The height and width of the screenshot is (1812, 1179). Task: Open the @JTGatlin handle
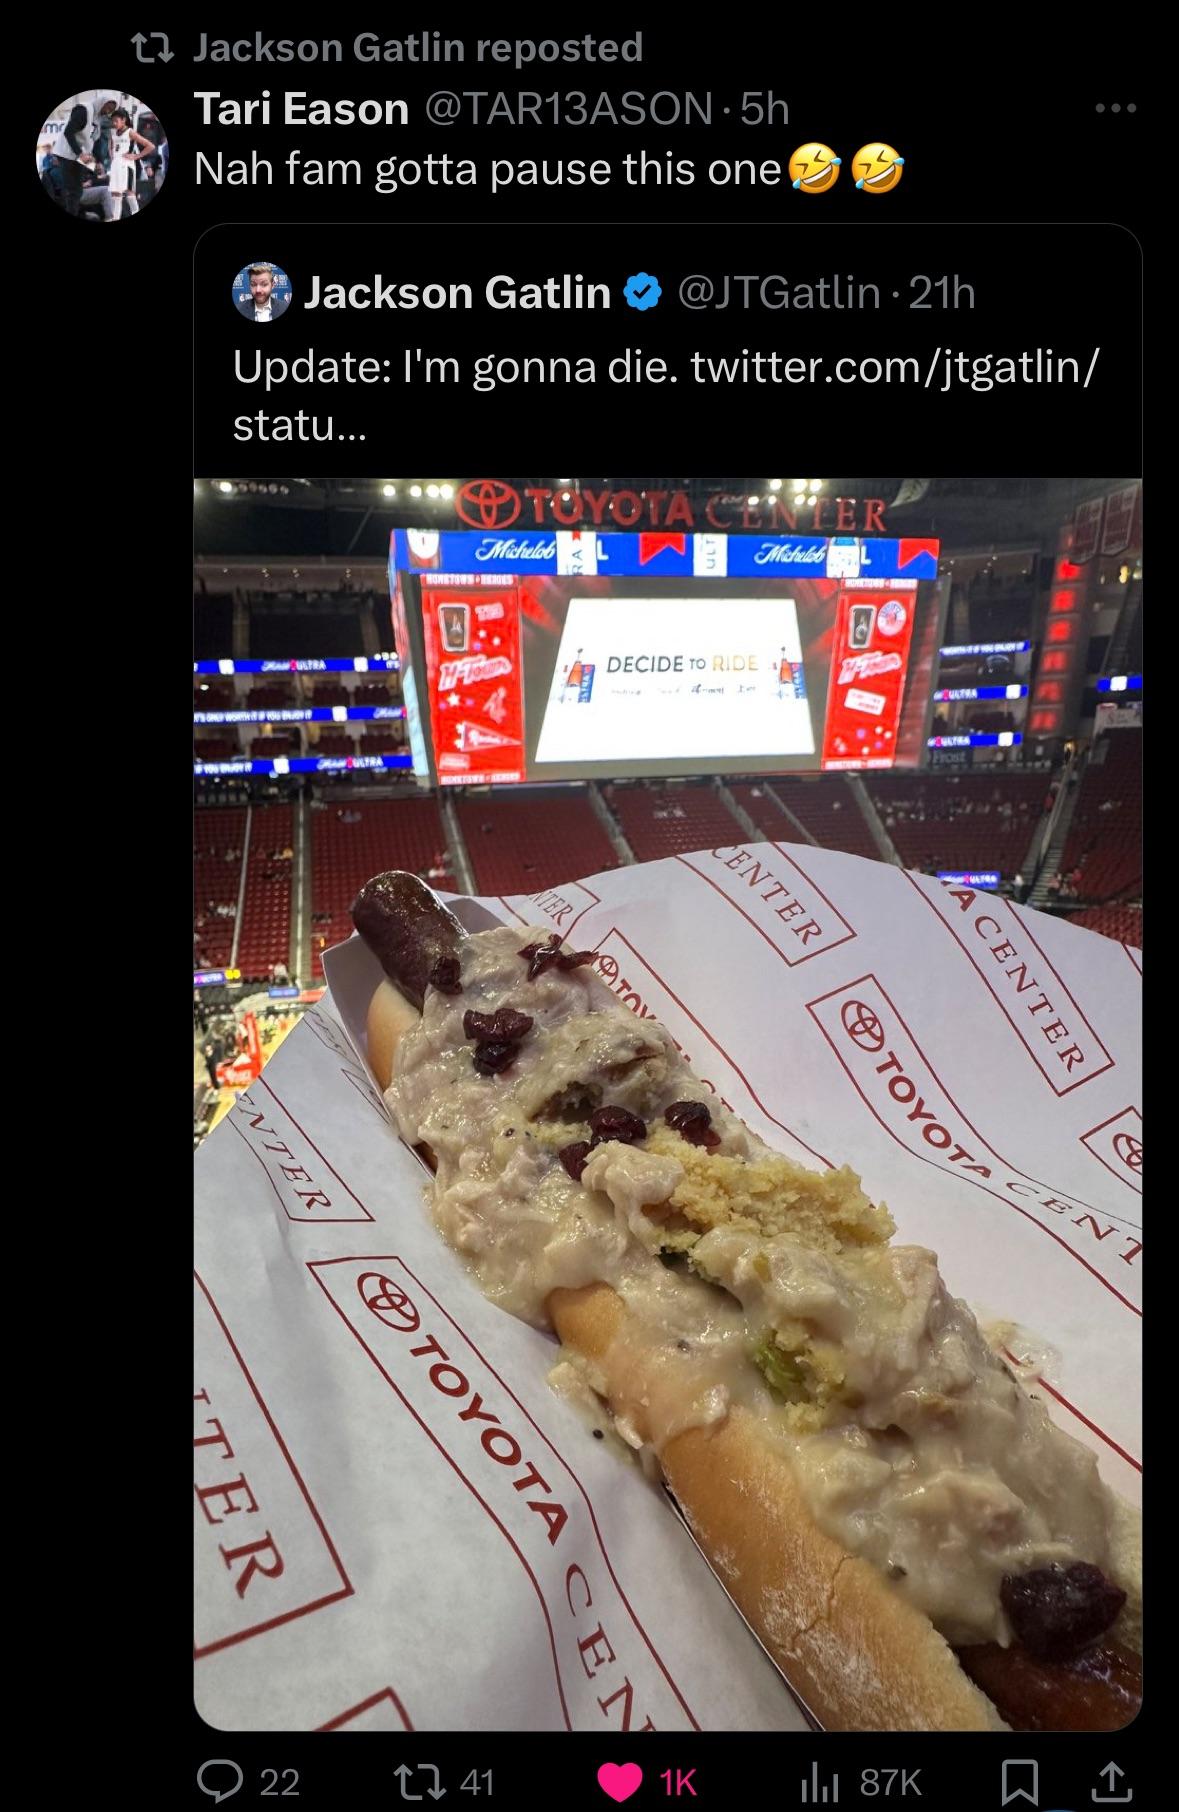[779, 292]
